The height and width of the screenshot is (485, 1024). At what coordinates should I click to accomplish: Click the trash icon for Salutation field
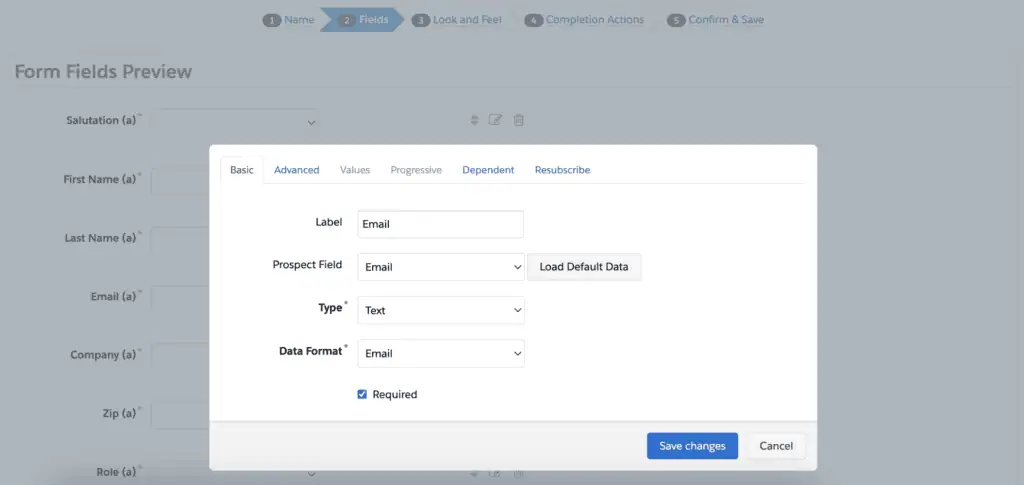[x=519, y=120]
